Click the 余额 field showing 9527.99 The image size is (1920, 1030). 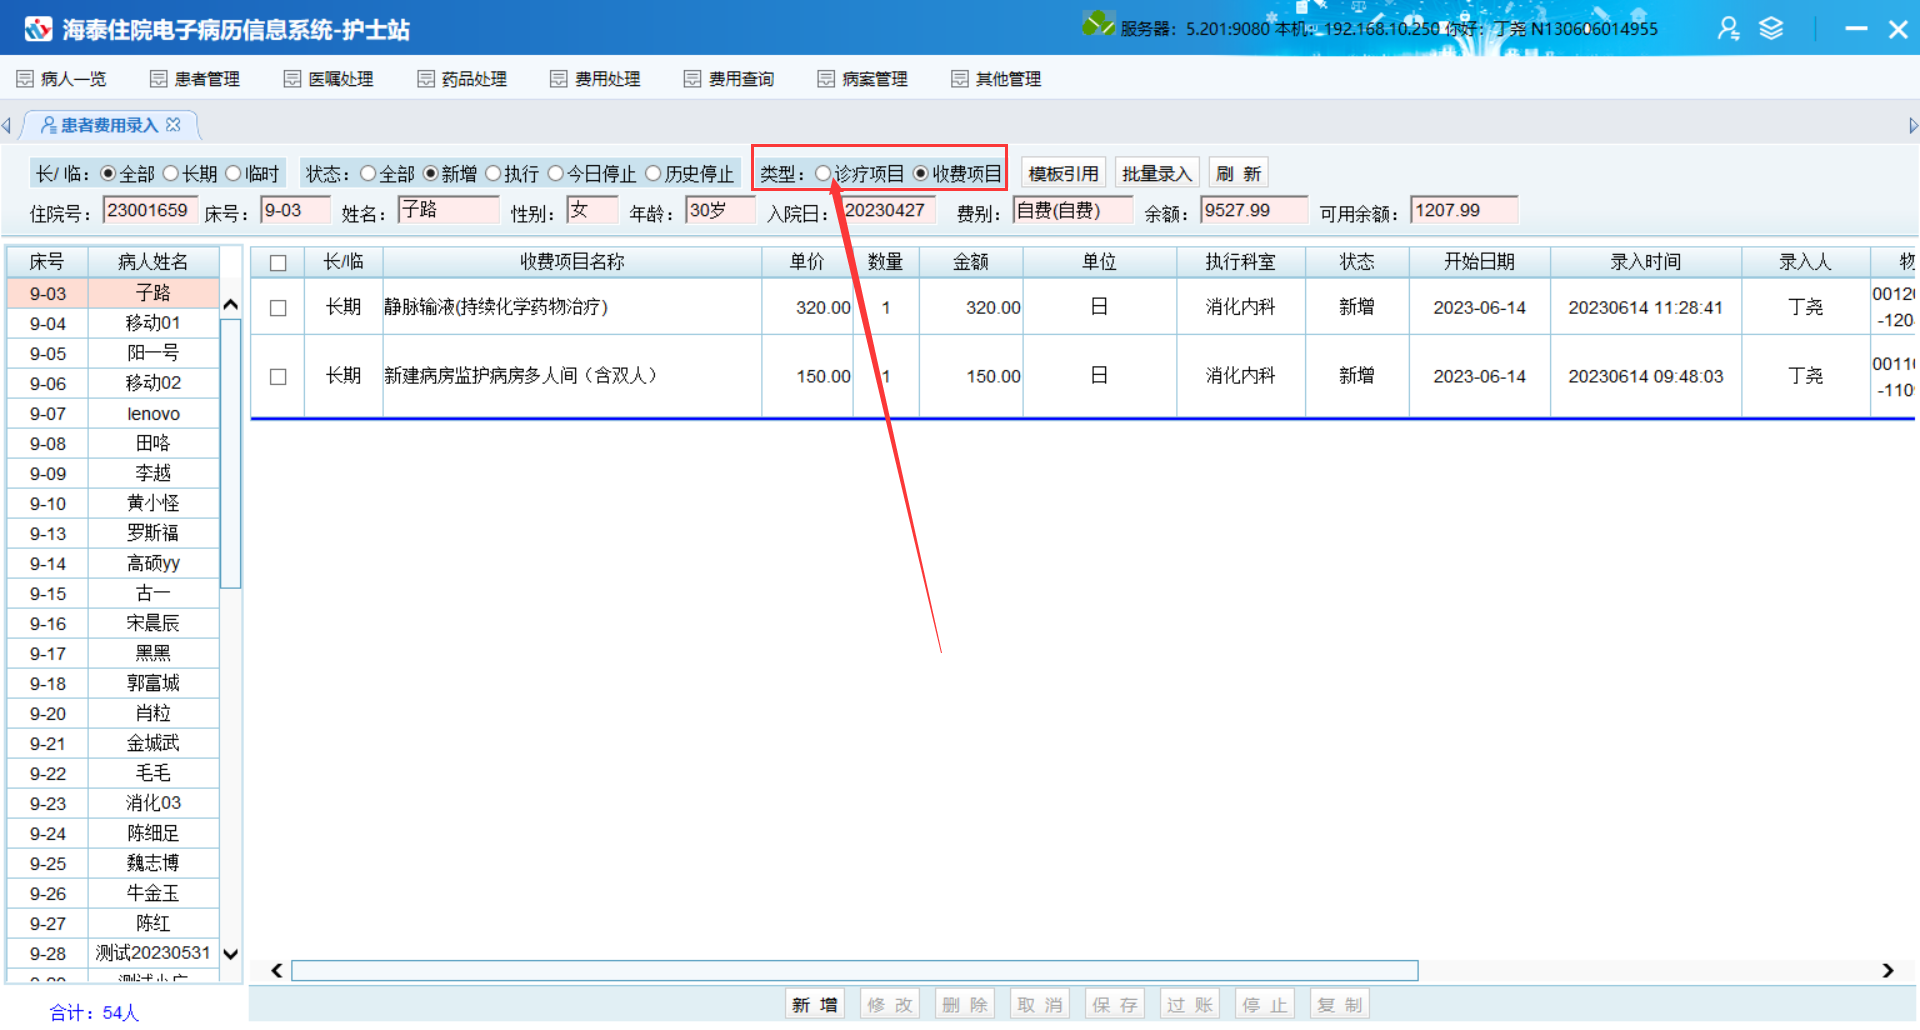pyautogui.click(x=1254, y=210)
